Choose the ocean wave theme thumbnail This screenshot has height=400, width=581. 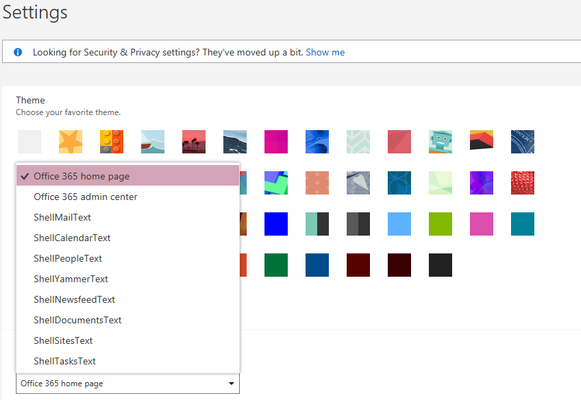pos(153,141)
